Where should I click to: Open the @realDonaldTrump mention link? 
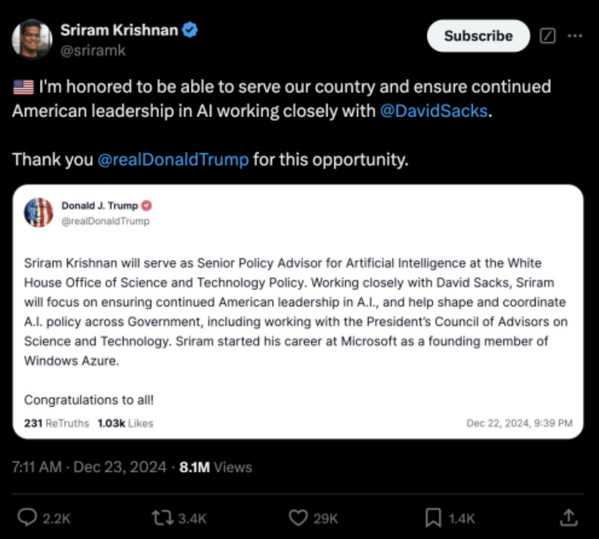173,159
